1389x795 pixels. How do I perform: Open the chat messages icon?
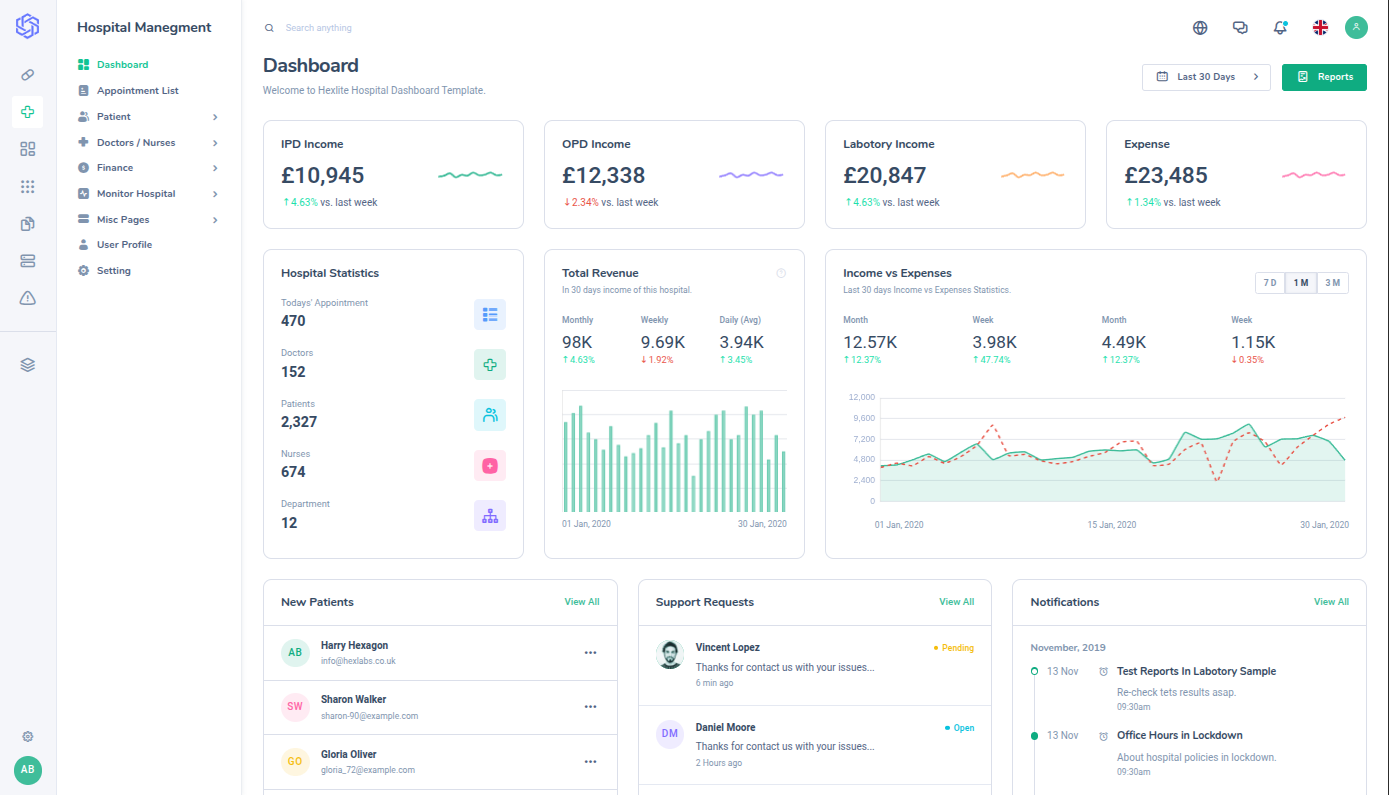point(1240,28)
